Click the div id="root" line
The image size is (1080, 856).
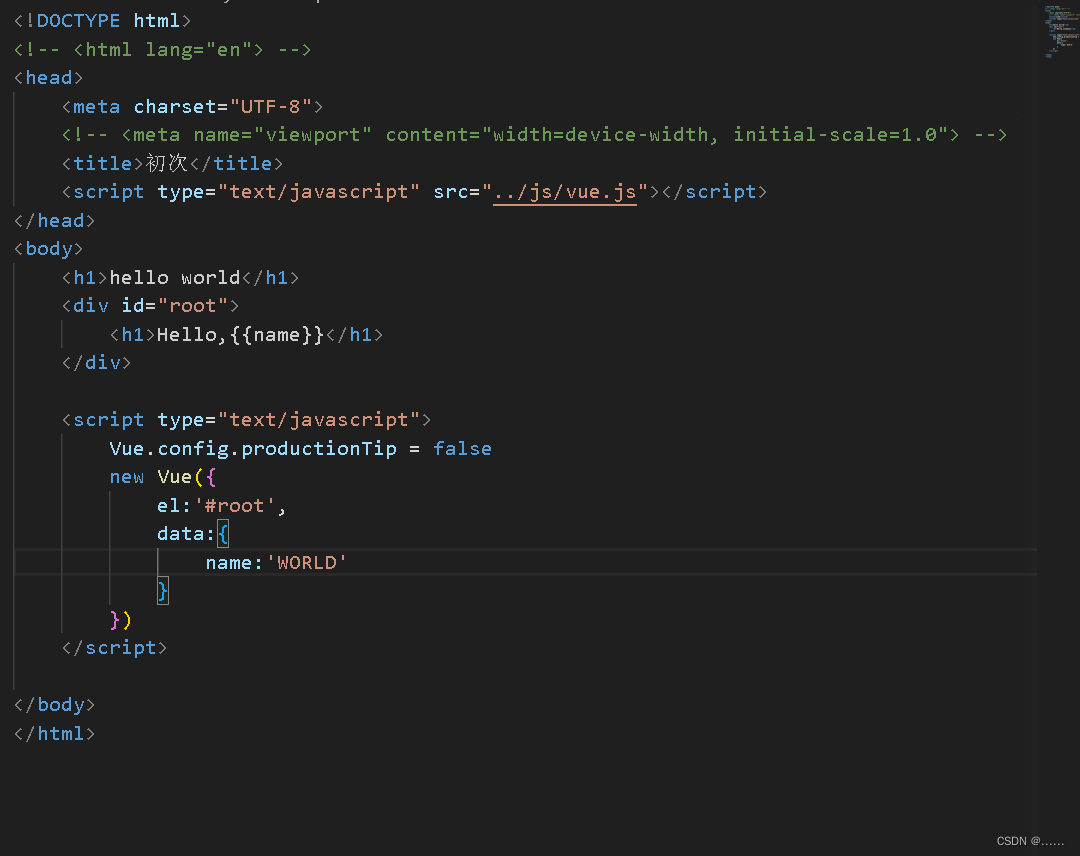[150, 306]
